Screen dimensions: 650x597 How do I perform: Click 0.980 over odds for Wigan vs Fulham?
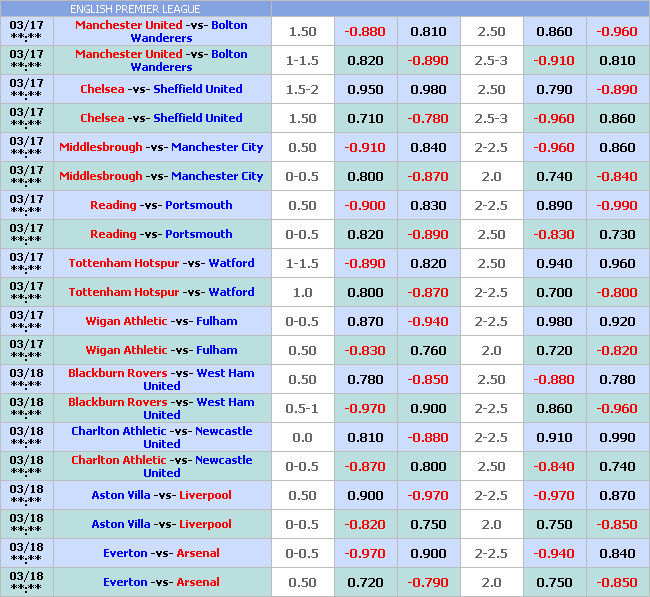click(554, 321)
